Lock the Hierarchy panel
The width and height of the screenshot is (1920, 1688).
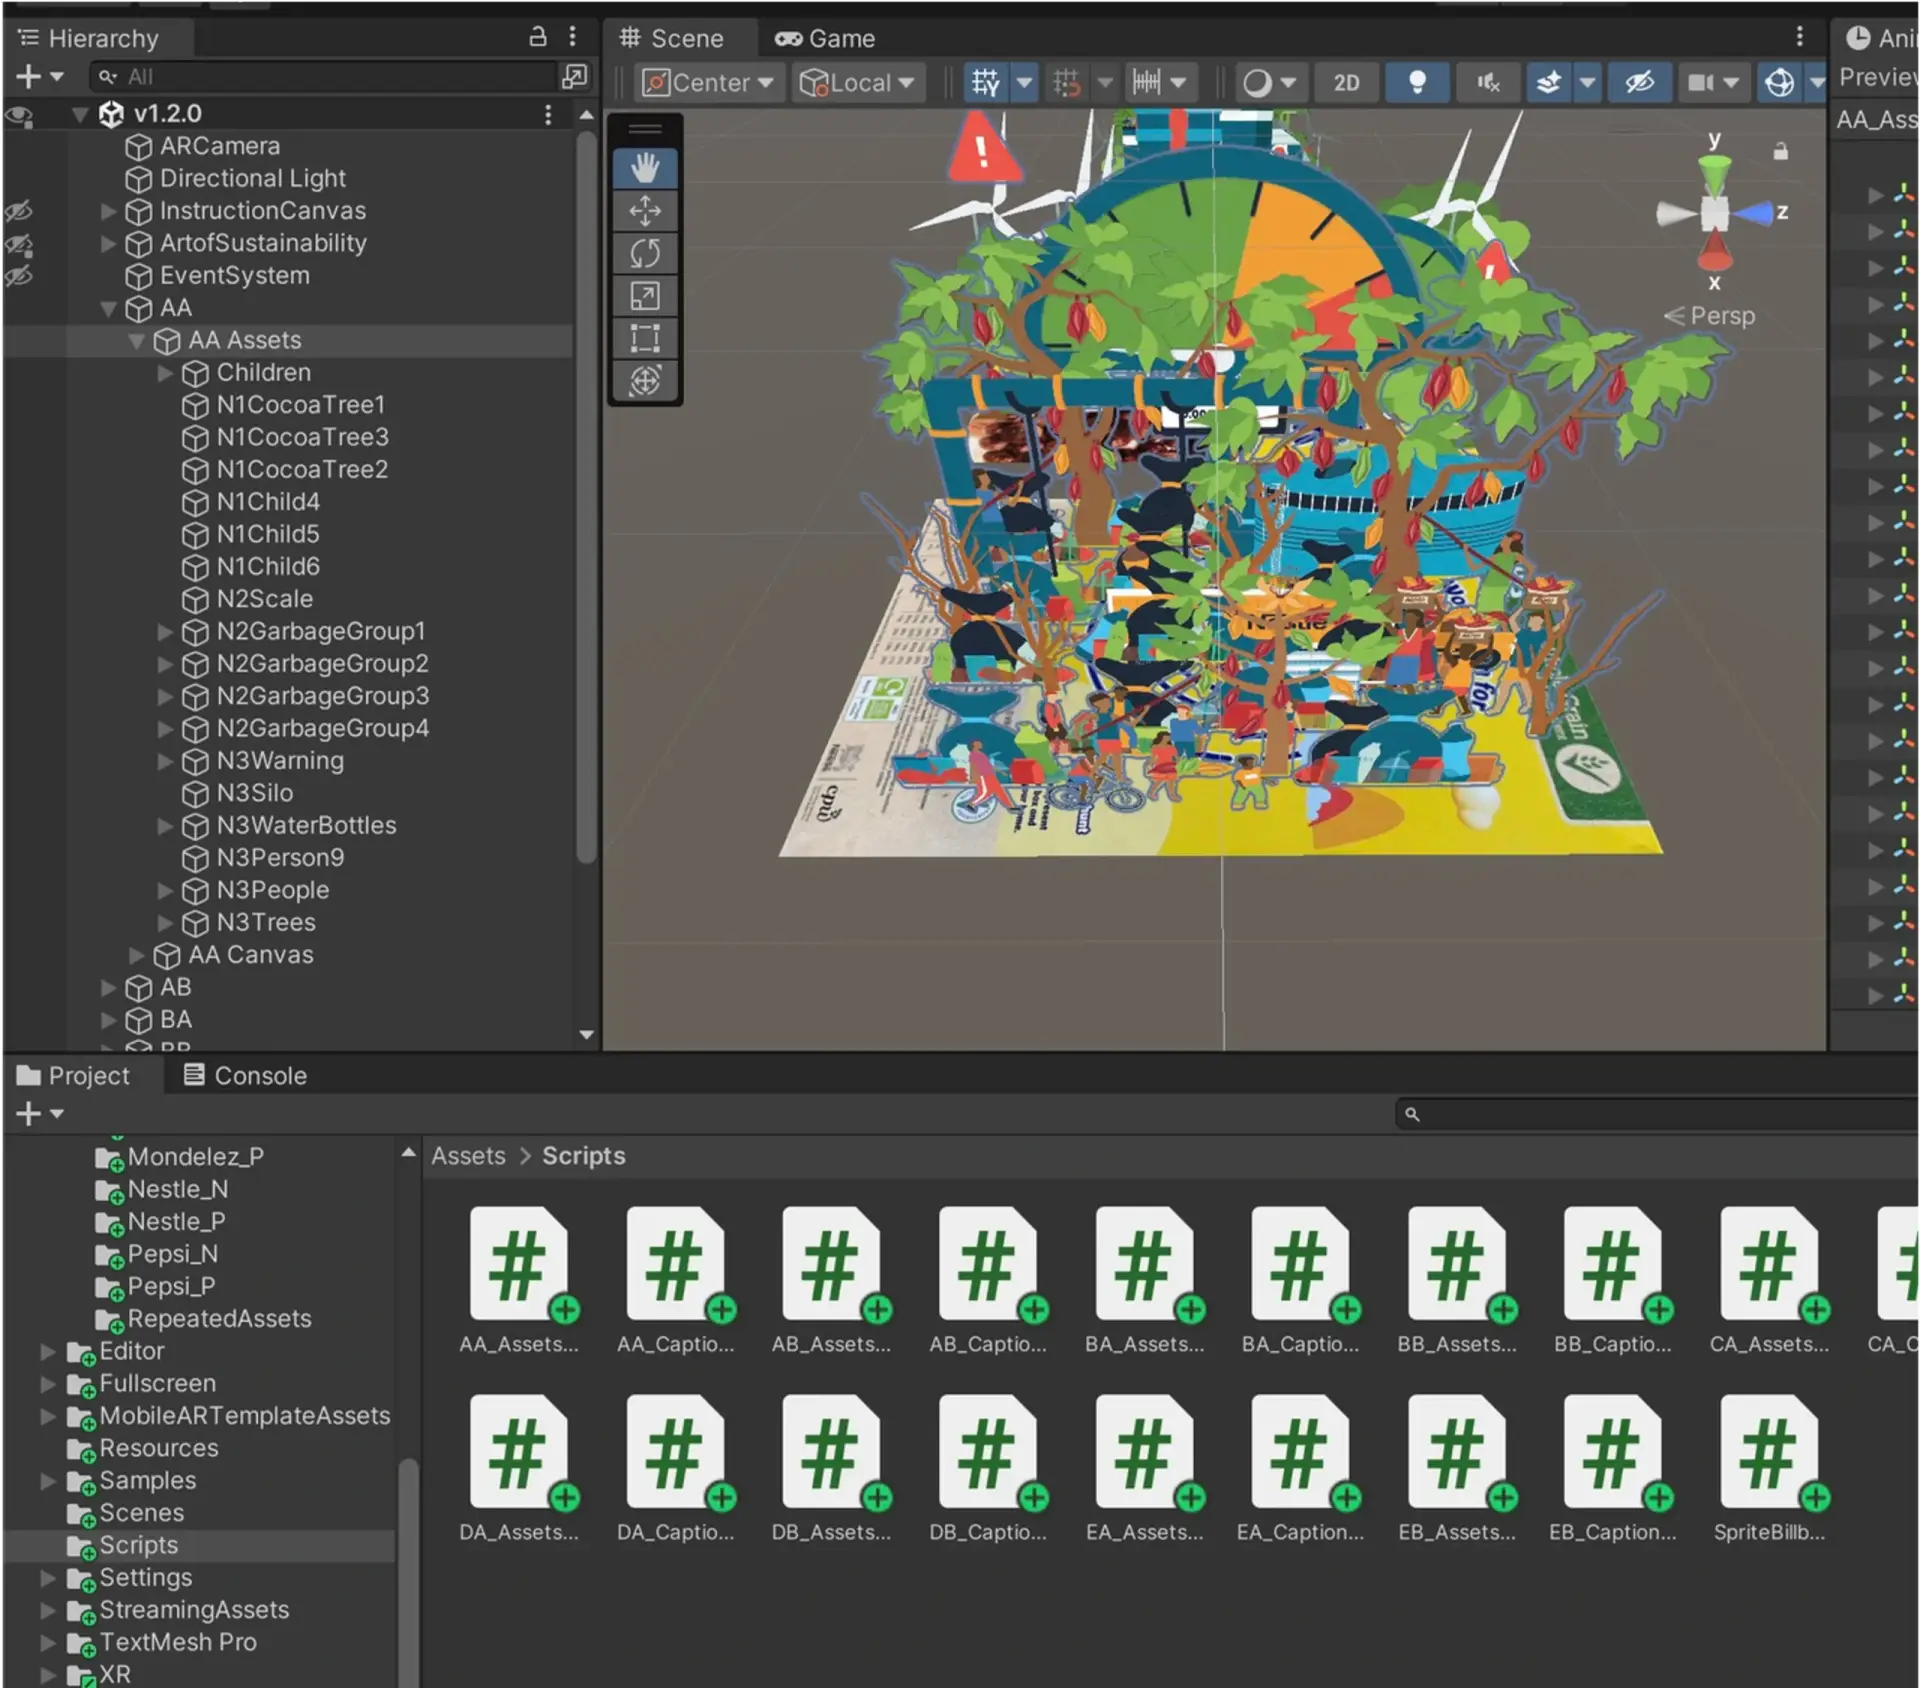tap(537, 37)
